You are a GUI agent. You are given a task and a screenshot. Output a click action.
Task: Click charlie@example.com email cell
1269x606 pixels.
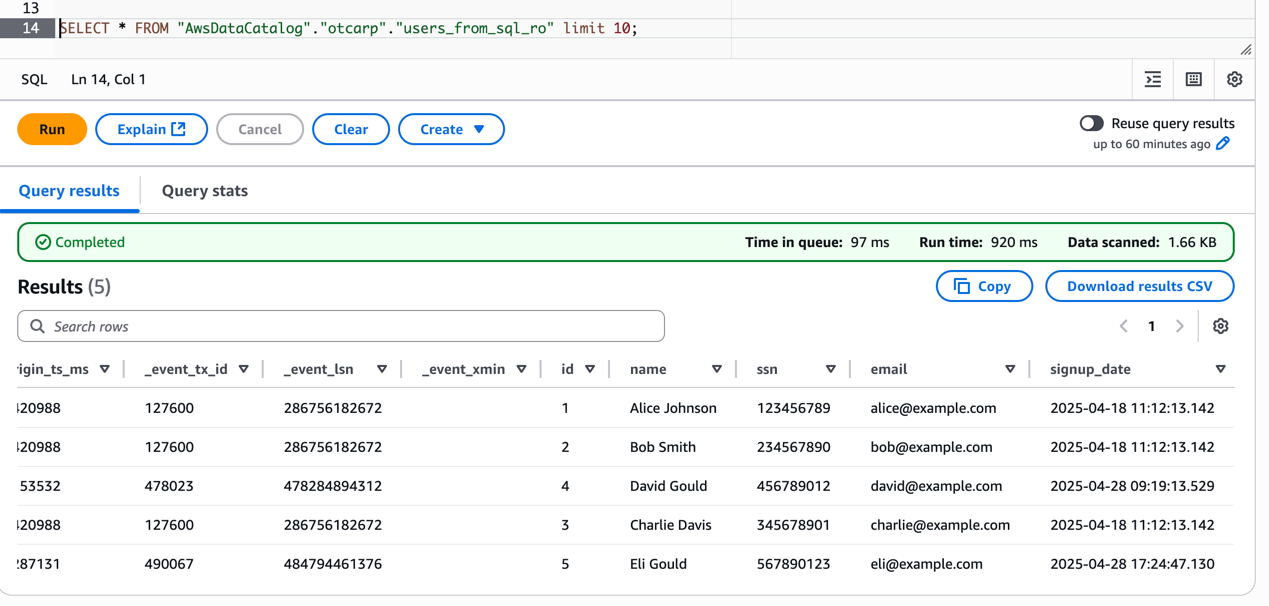tap(940, 525)
